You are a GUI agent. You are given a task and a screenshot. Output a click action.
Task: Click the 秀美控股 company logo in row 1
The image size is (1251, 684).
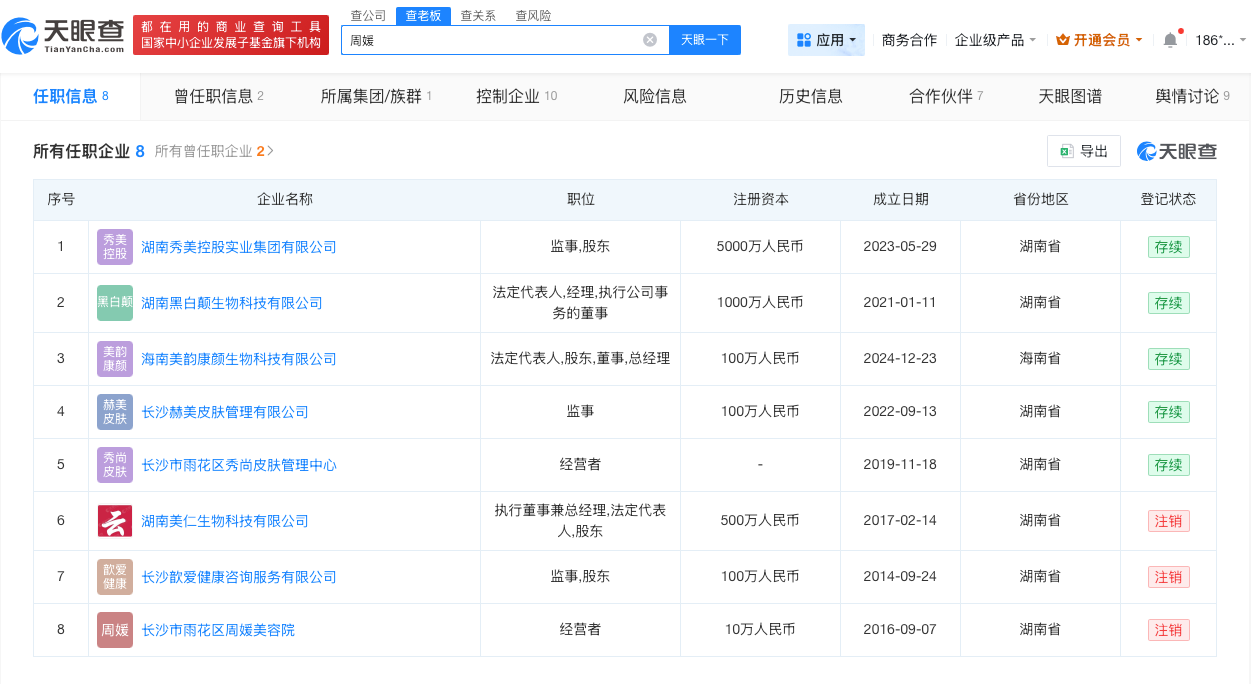coord(114,246)
